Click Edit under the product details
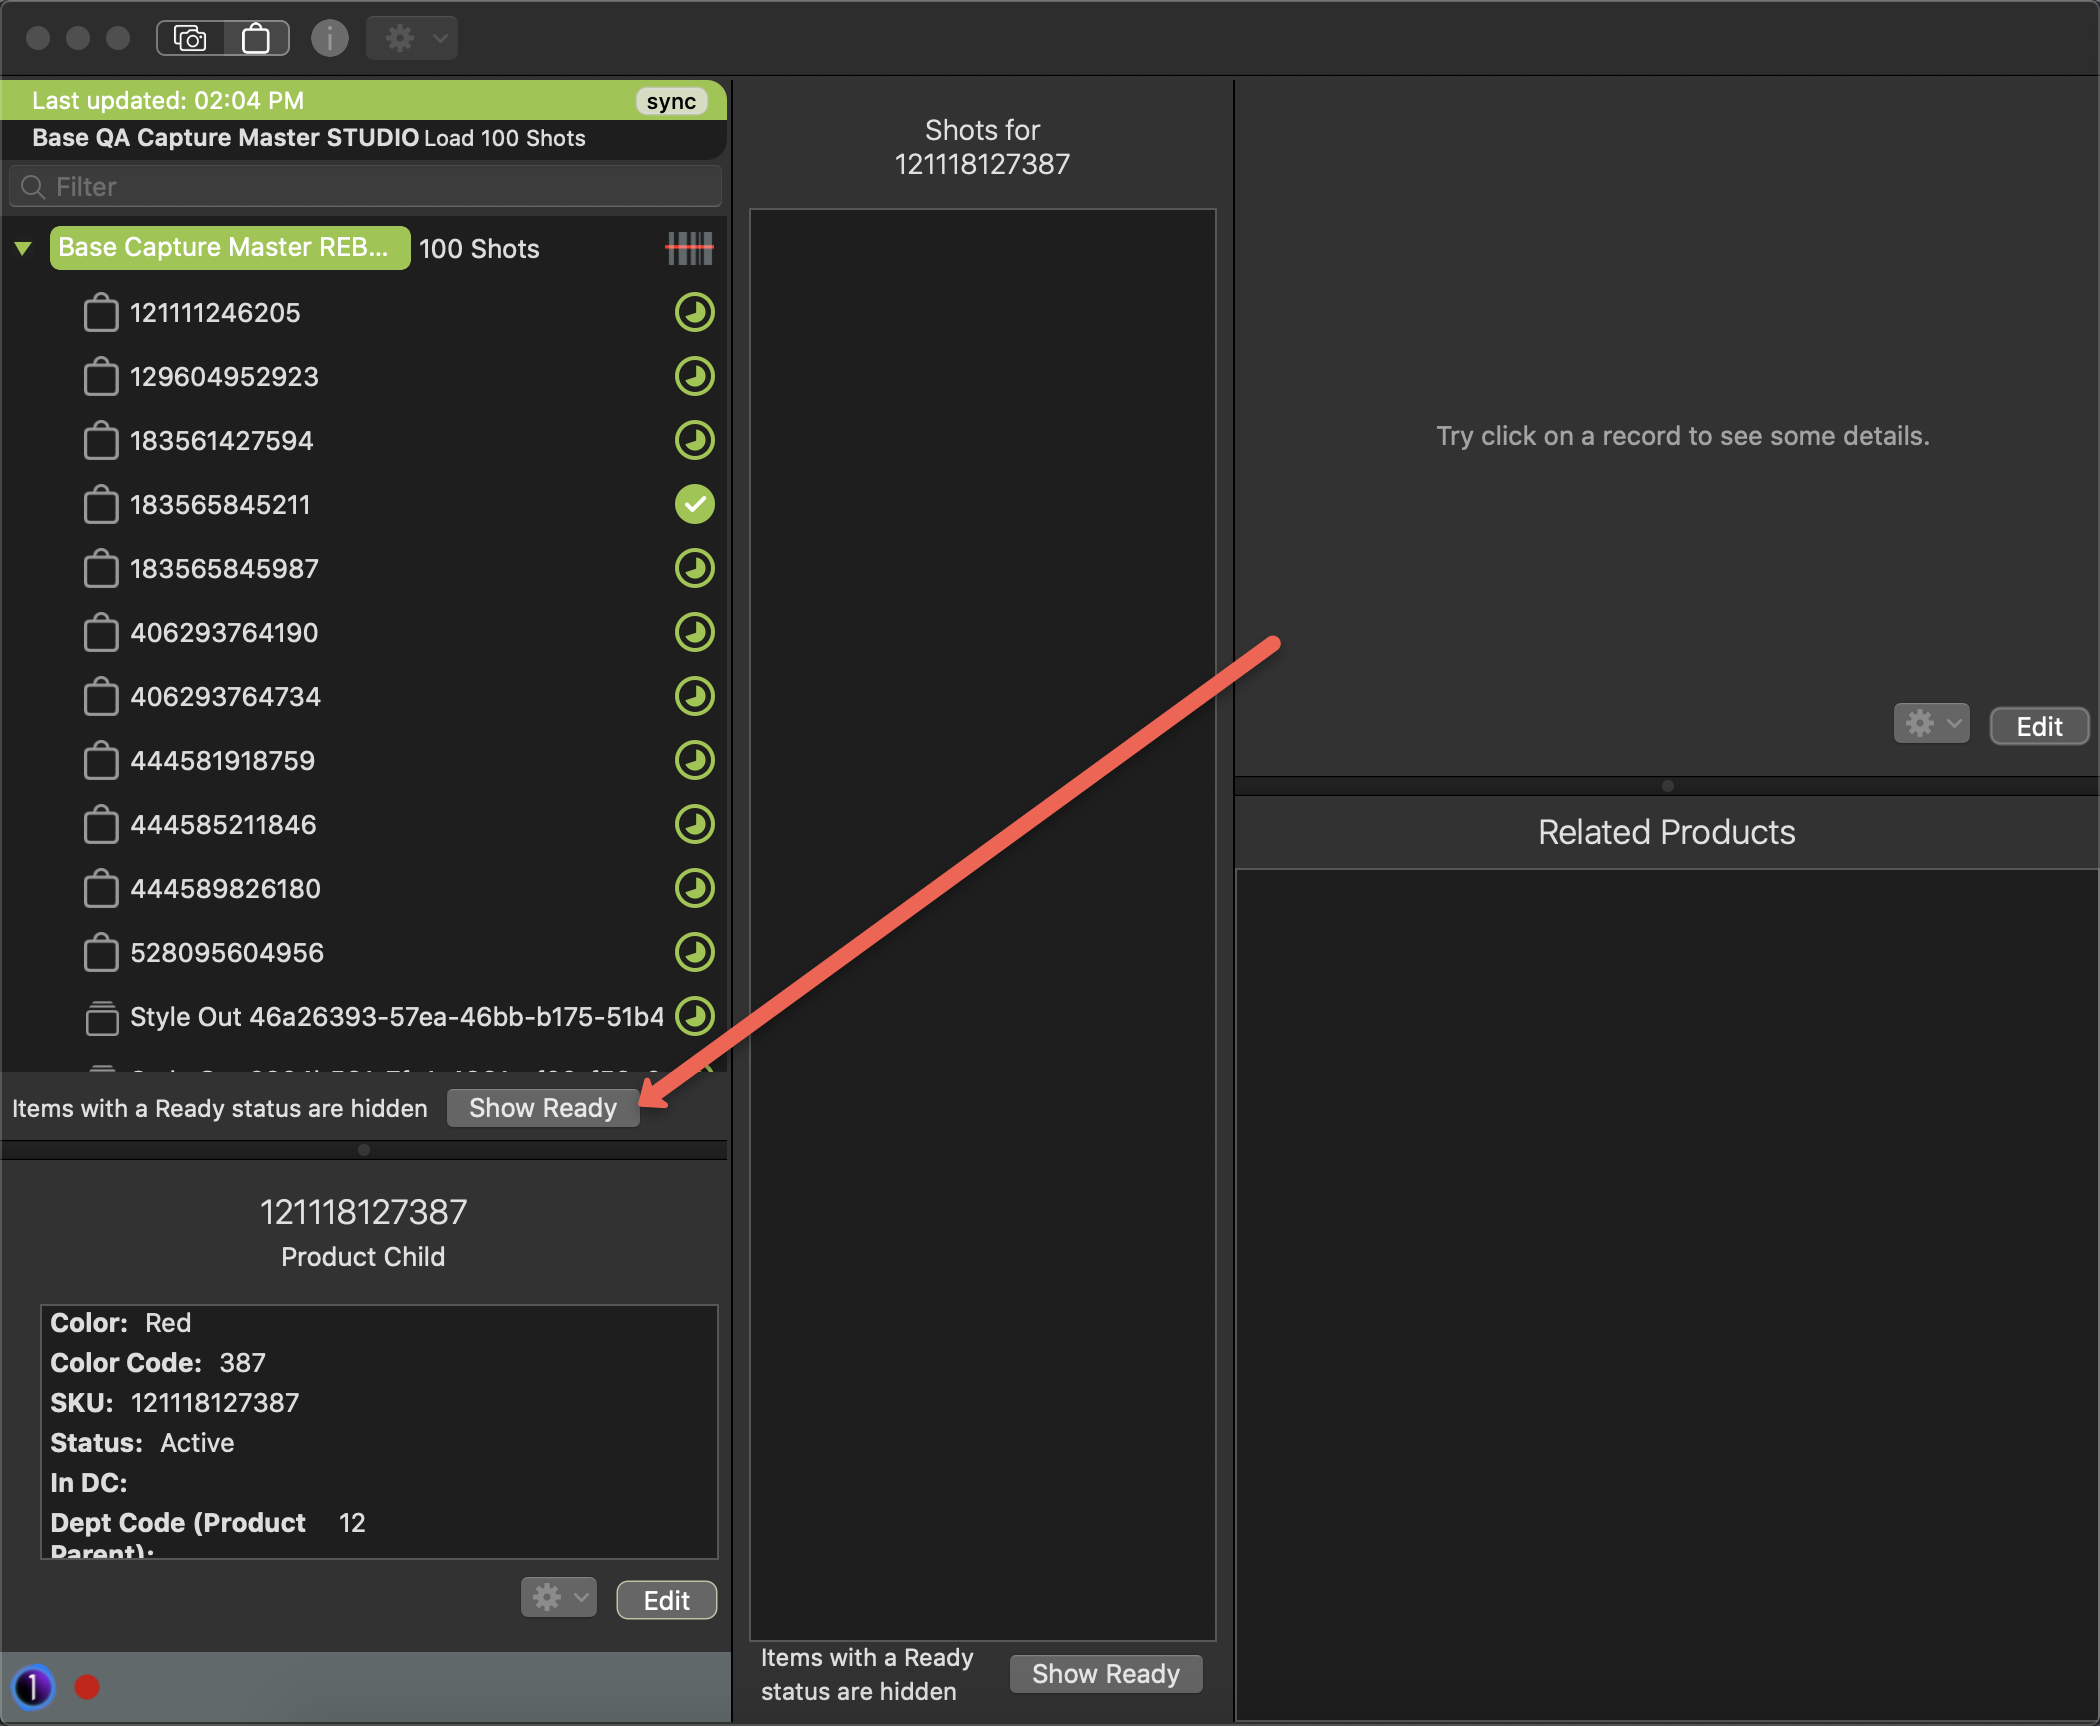2100x1726 pixels. coord(666,1600)
